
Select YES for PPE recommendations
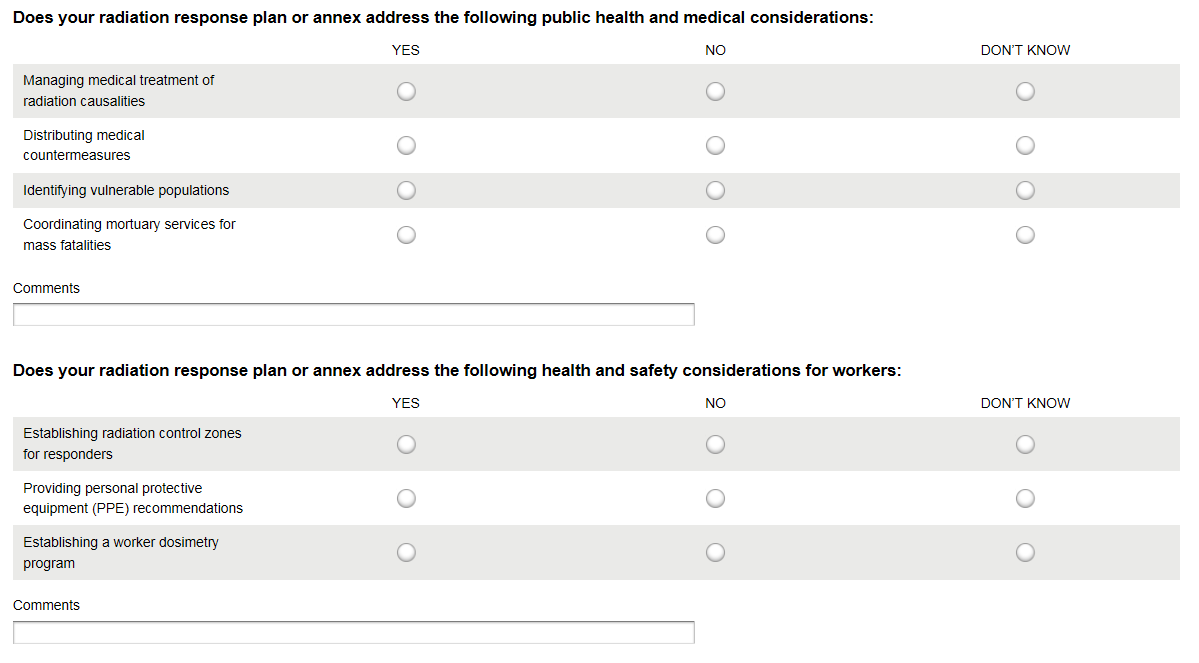point(406,498)
